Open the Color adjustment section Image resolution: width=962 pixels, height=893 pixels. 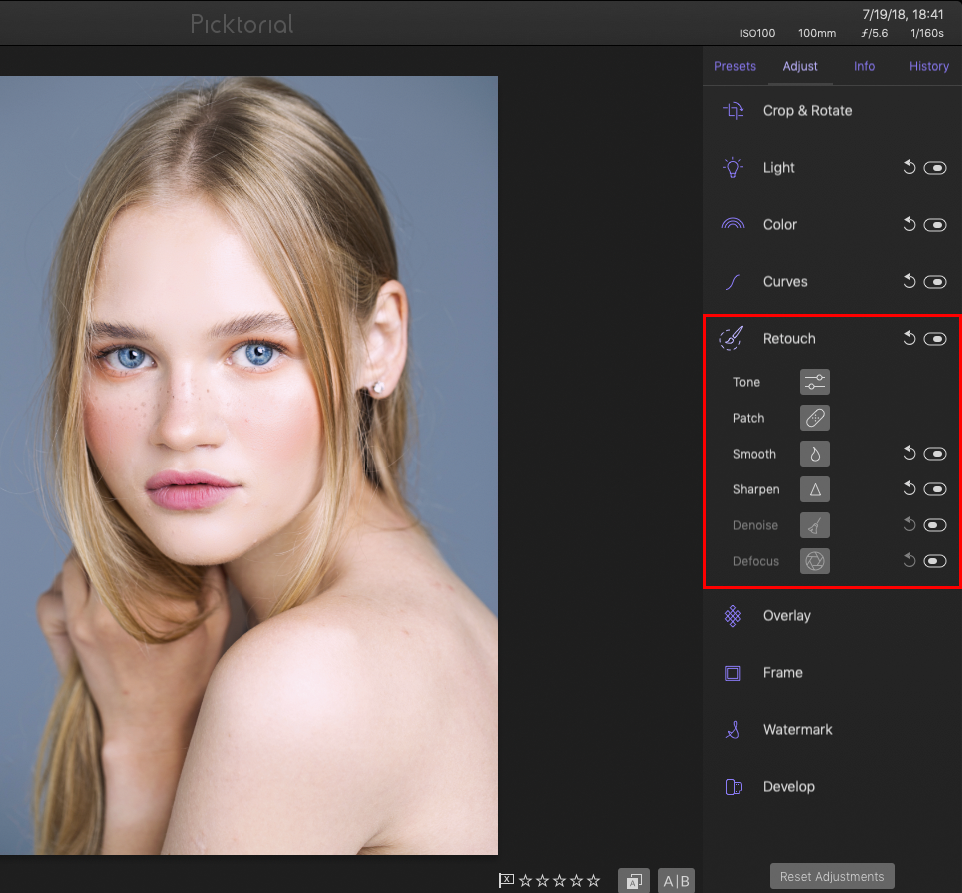[780, 224]
